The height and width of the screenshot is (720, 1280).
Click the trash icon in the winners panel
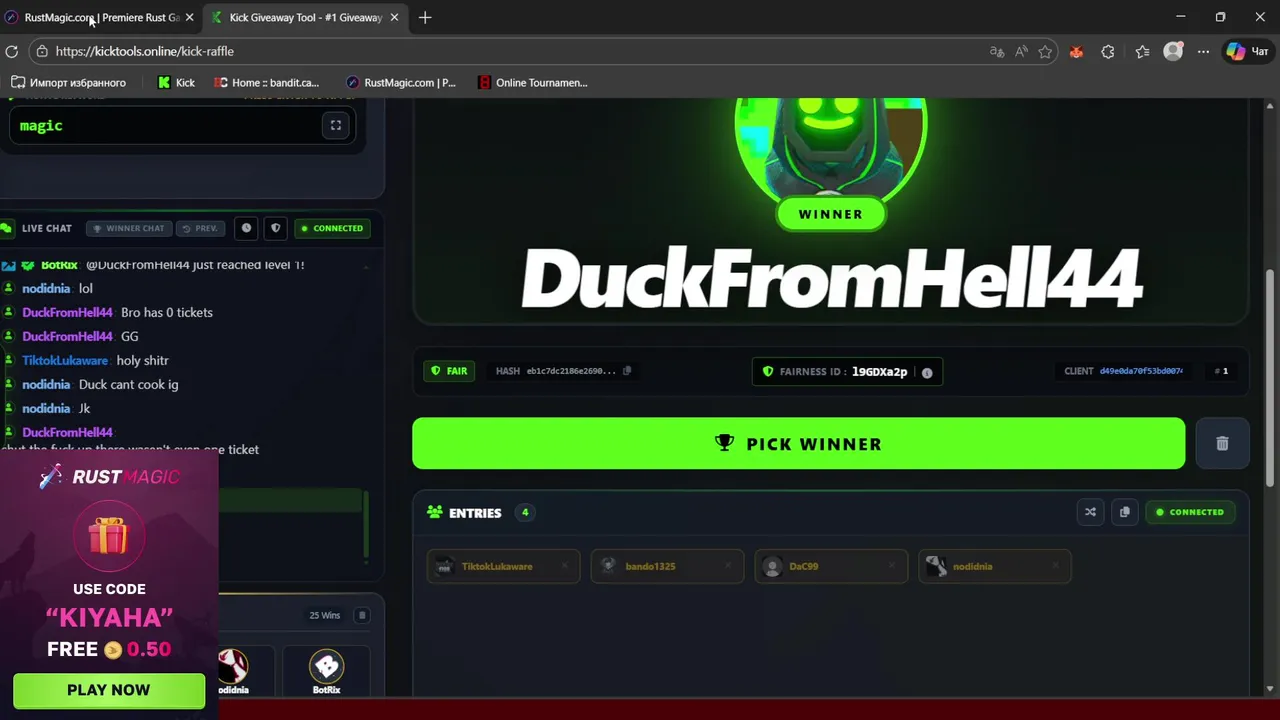[362, 615]
